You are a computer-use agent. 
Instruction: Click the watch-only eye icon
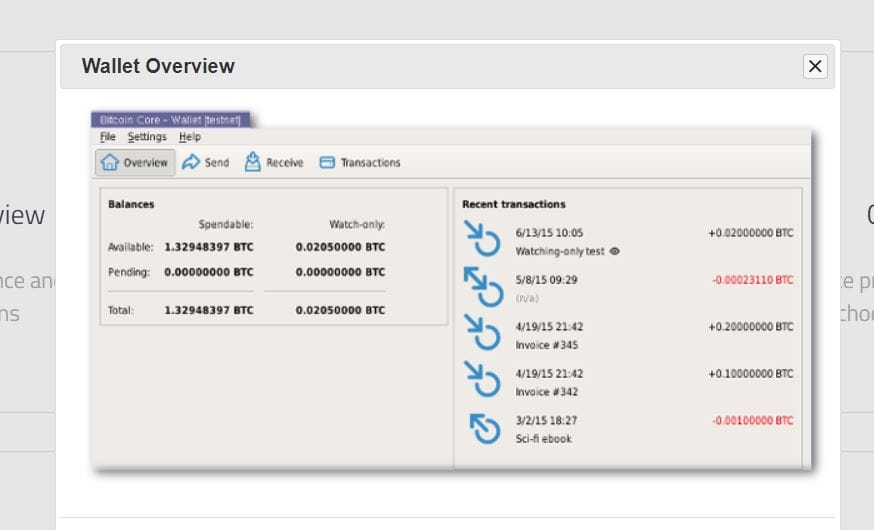614,252
